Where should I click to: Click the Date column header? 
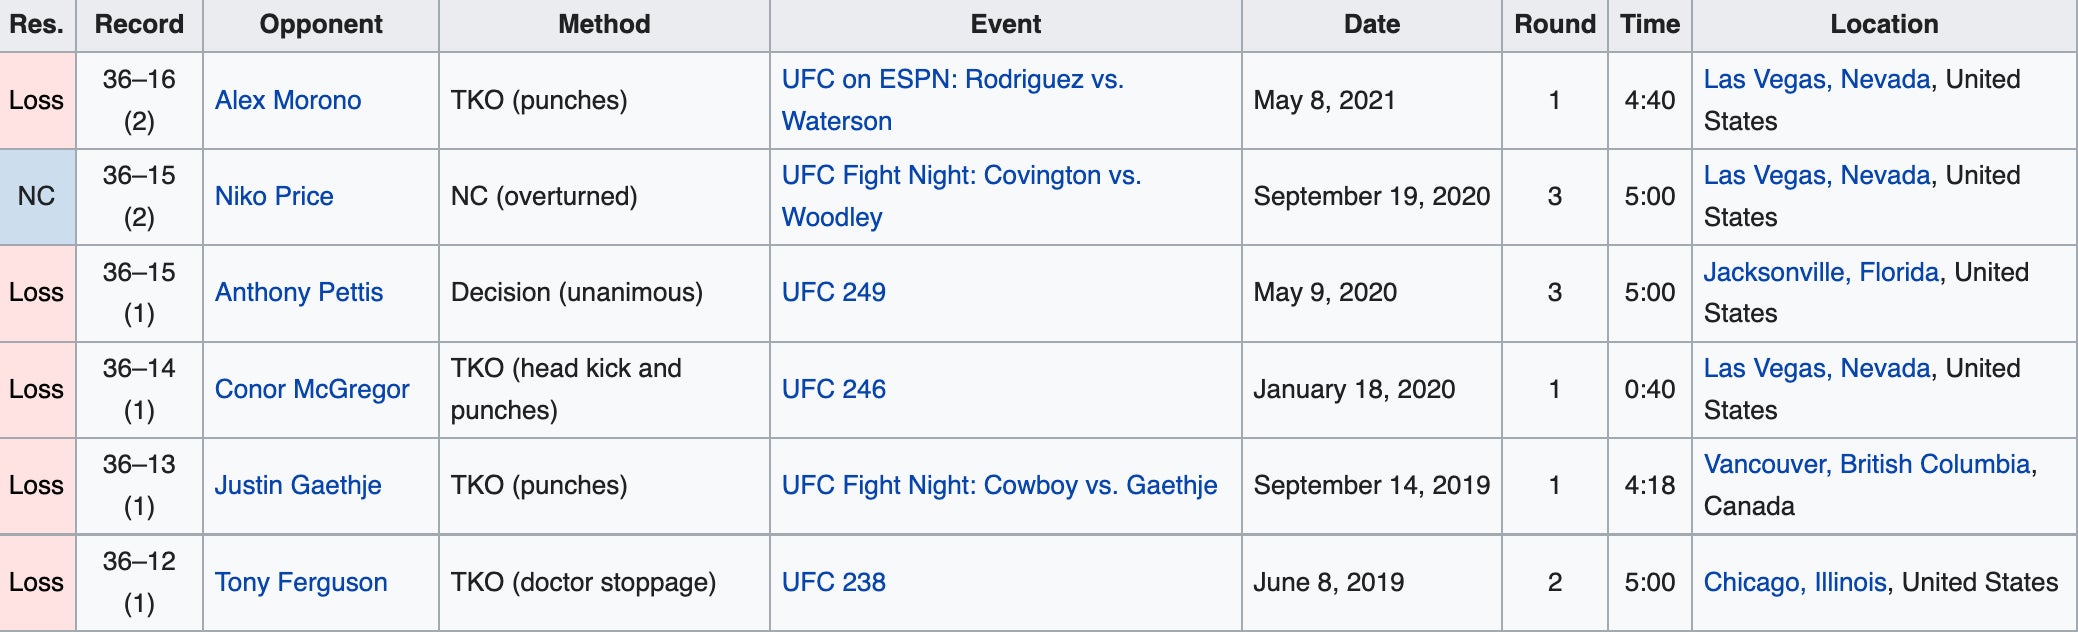coord(1371,25)
